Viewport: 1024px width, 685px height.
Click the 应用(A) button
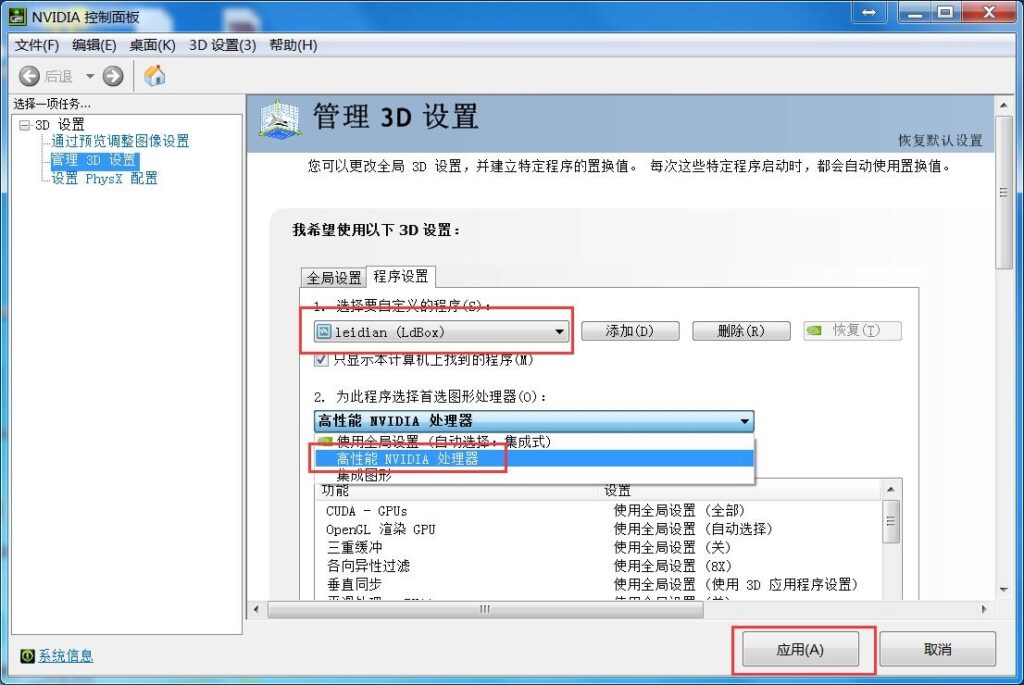[x=800, y=650]
